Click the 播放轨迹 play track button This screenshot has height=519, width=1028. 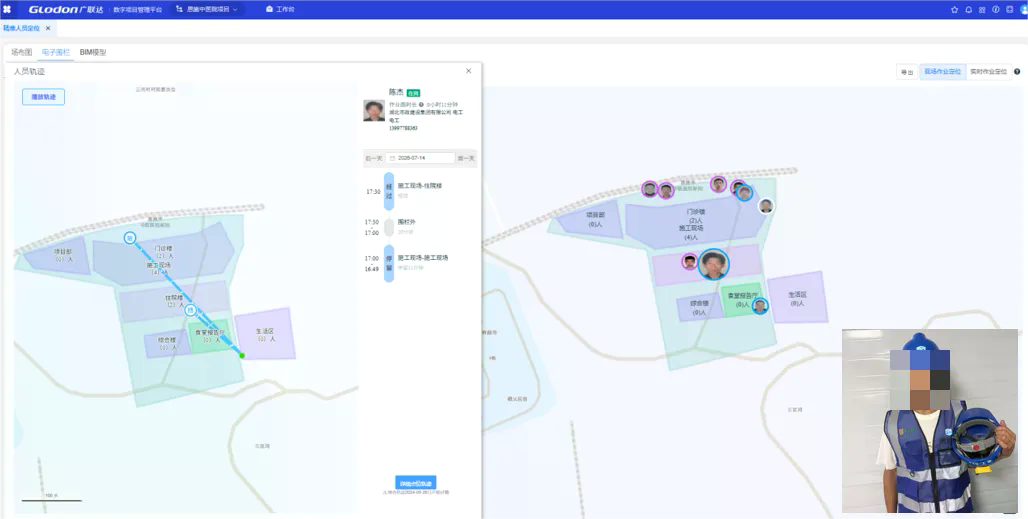tap(43, 97)
